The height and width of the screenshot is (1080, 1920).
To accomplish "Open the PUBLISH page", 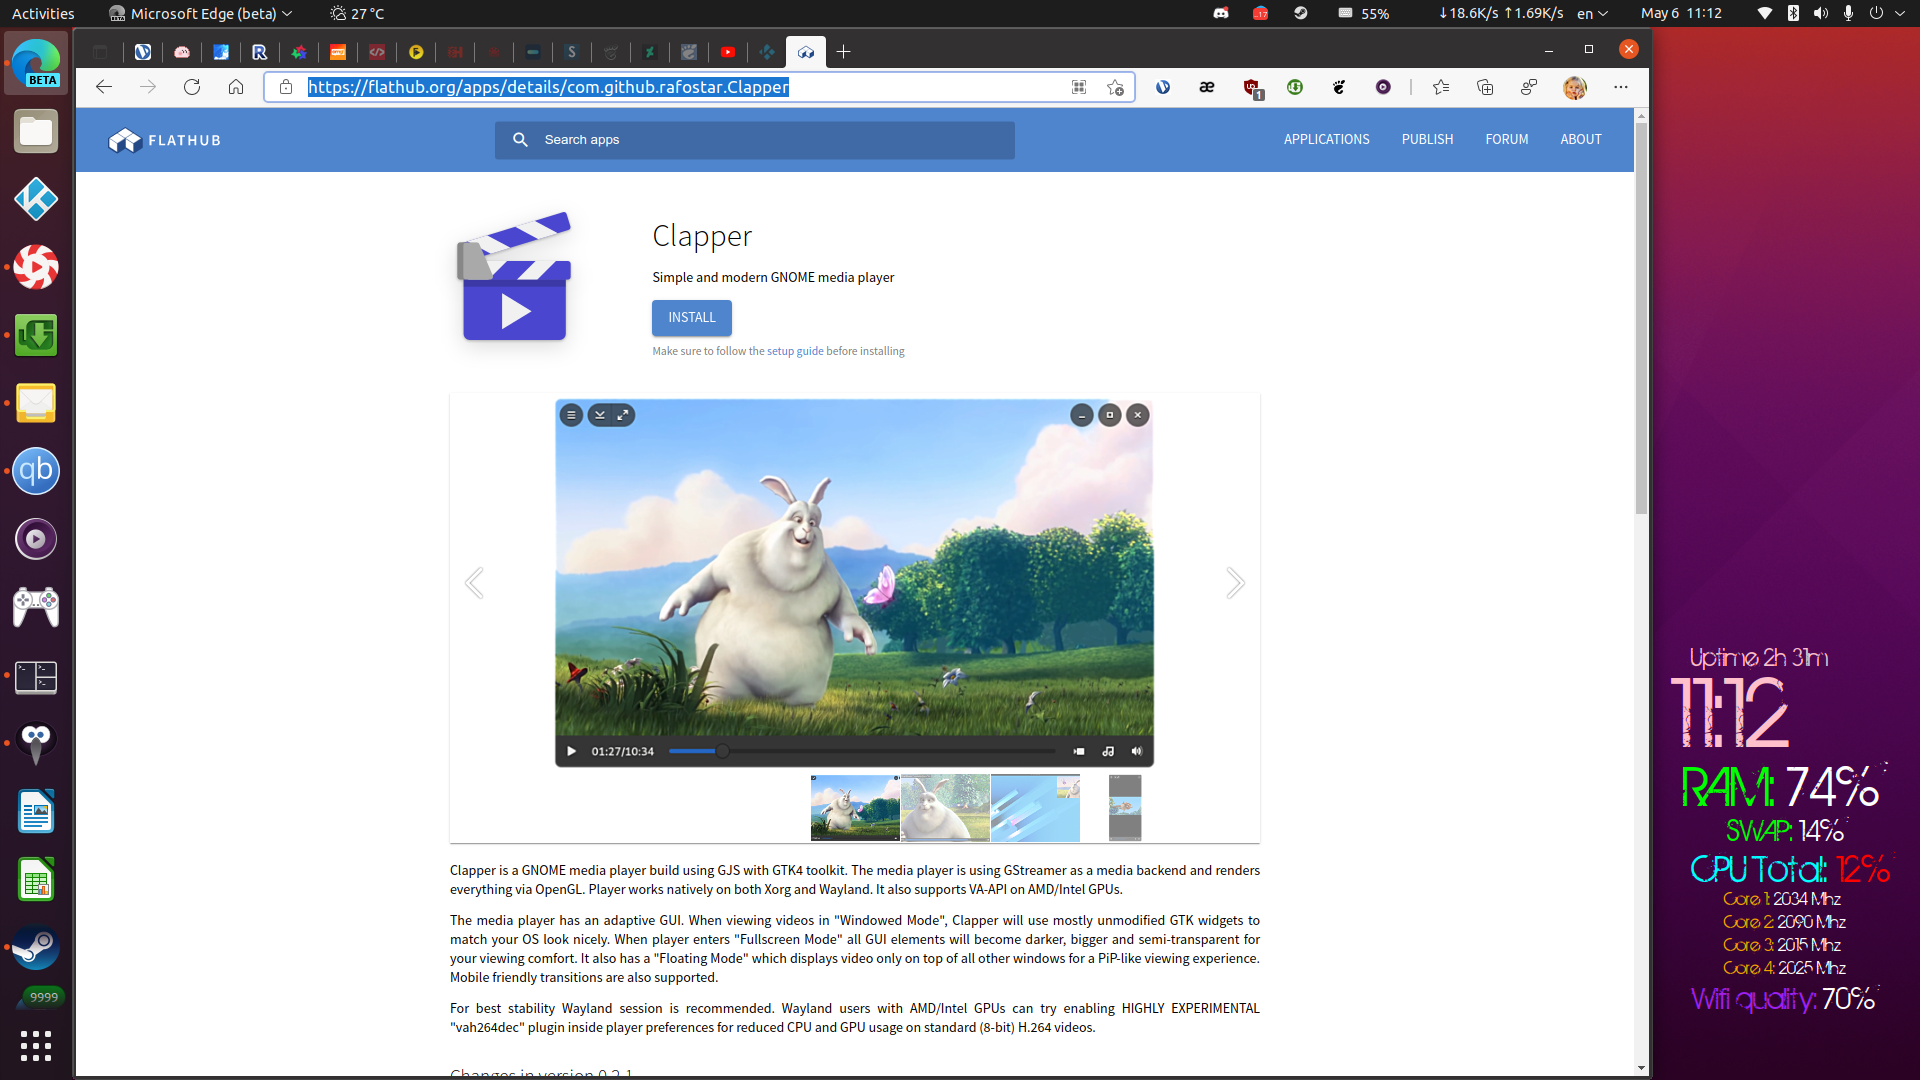I will point(1427,139).
